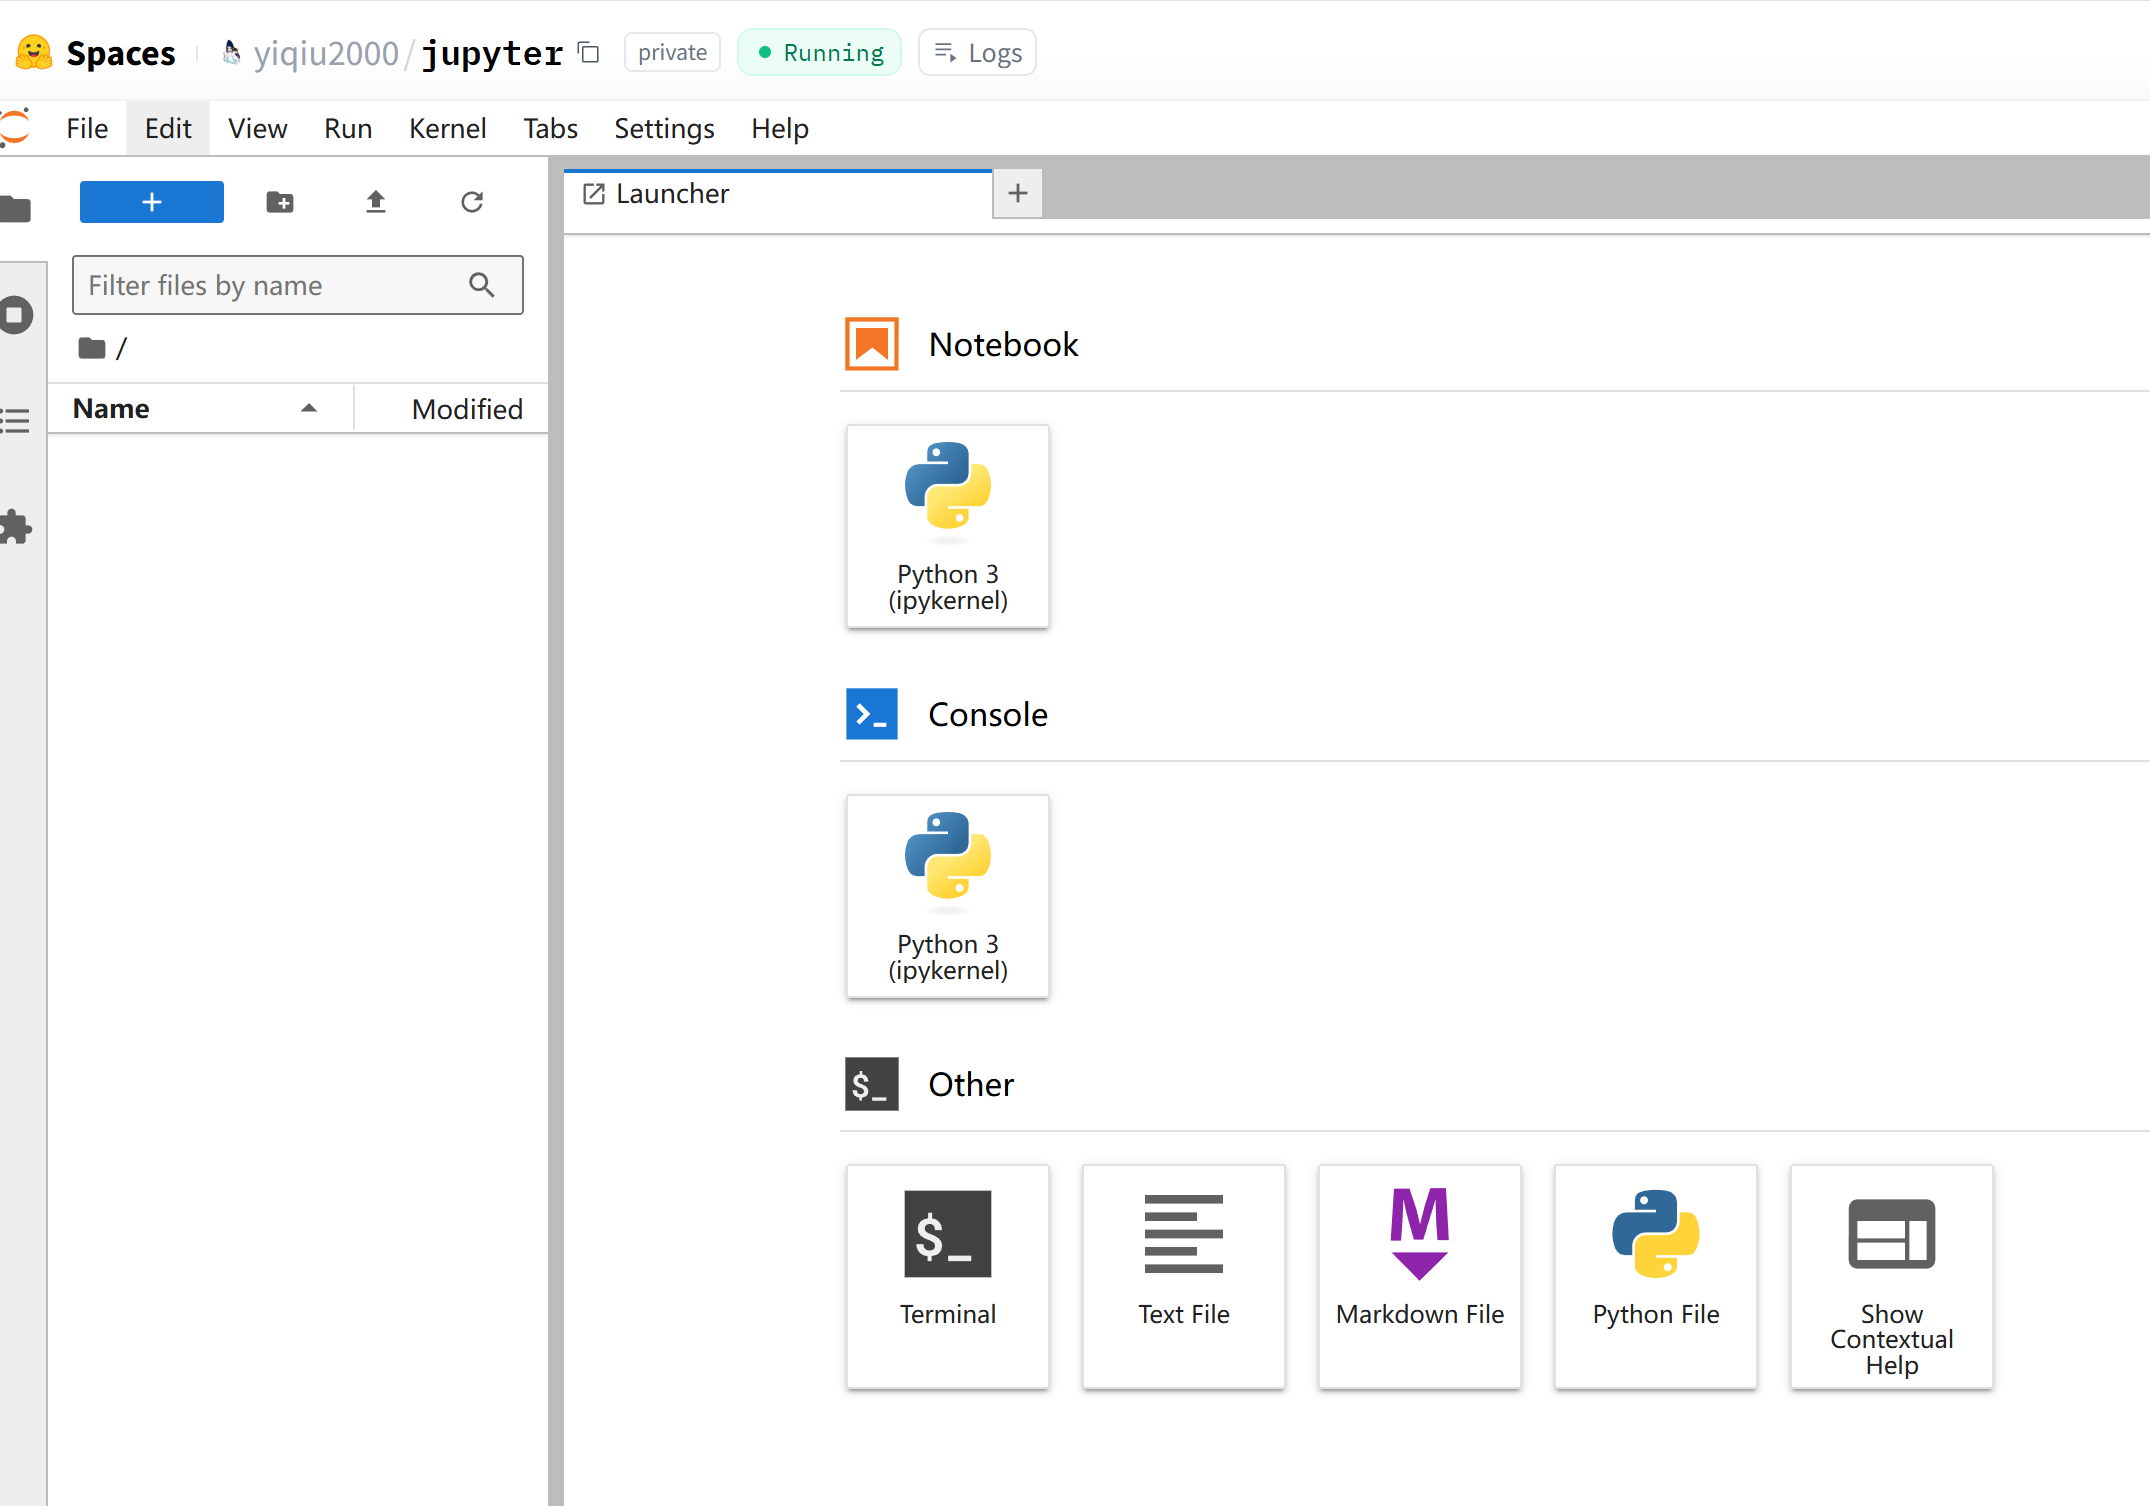Add a new tab with plus icon
This screenshot has height=1506, width=2150.
(x=1018, y=193)
